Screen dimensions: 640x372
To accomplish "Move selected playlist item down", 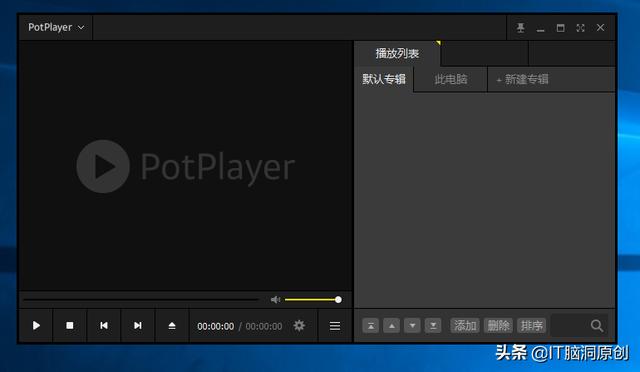I will click(412, 325).
